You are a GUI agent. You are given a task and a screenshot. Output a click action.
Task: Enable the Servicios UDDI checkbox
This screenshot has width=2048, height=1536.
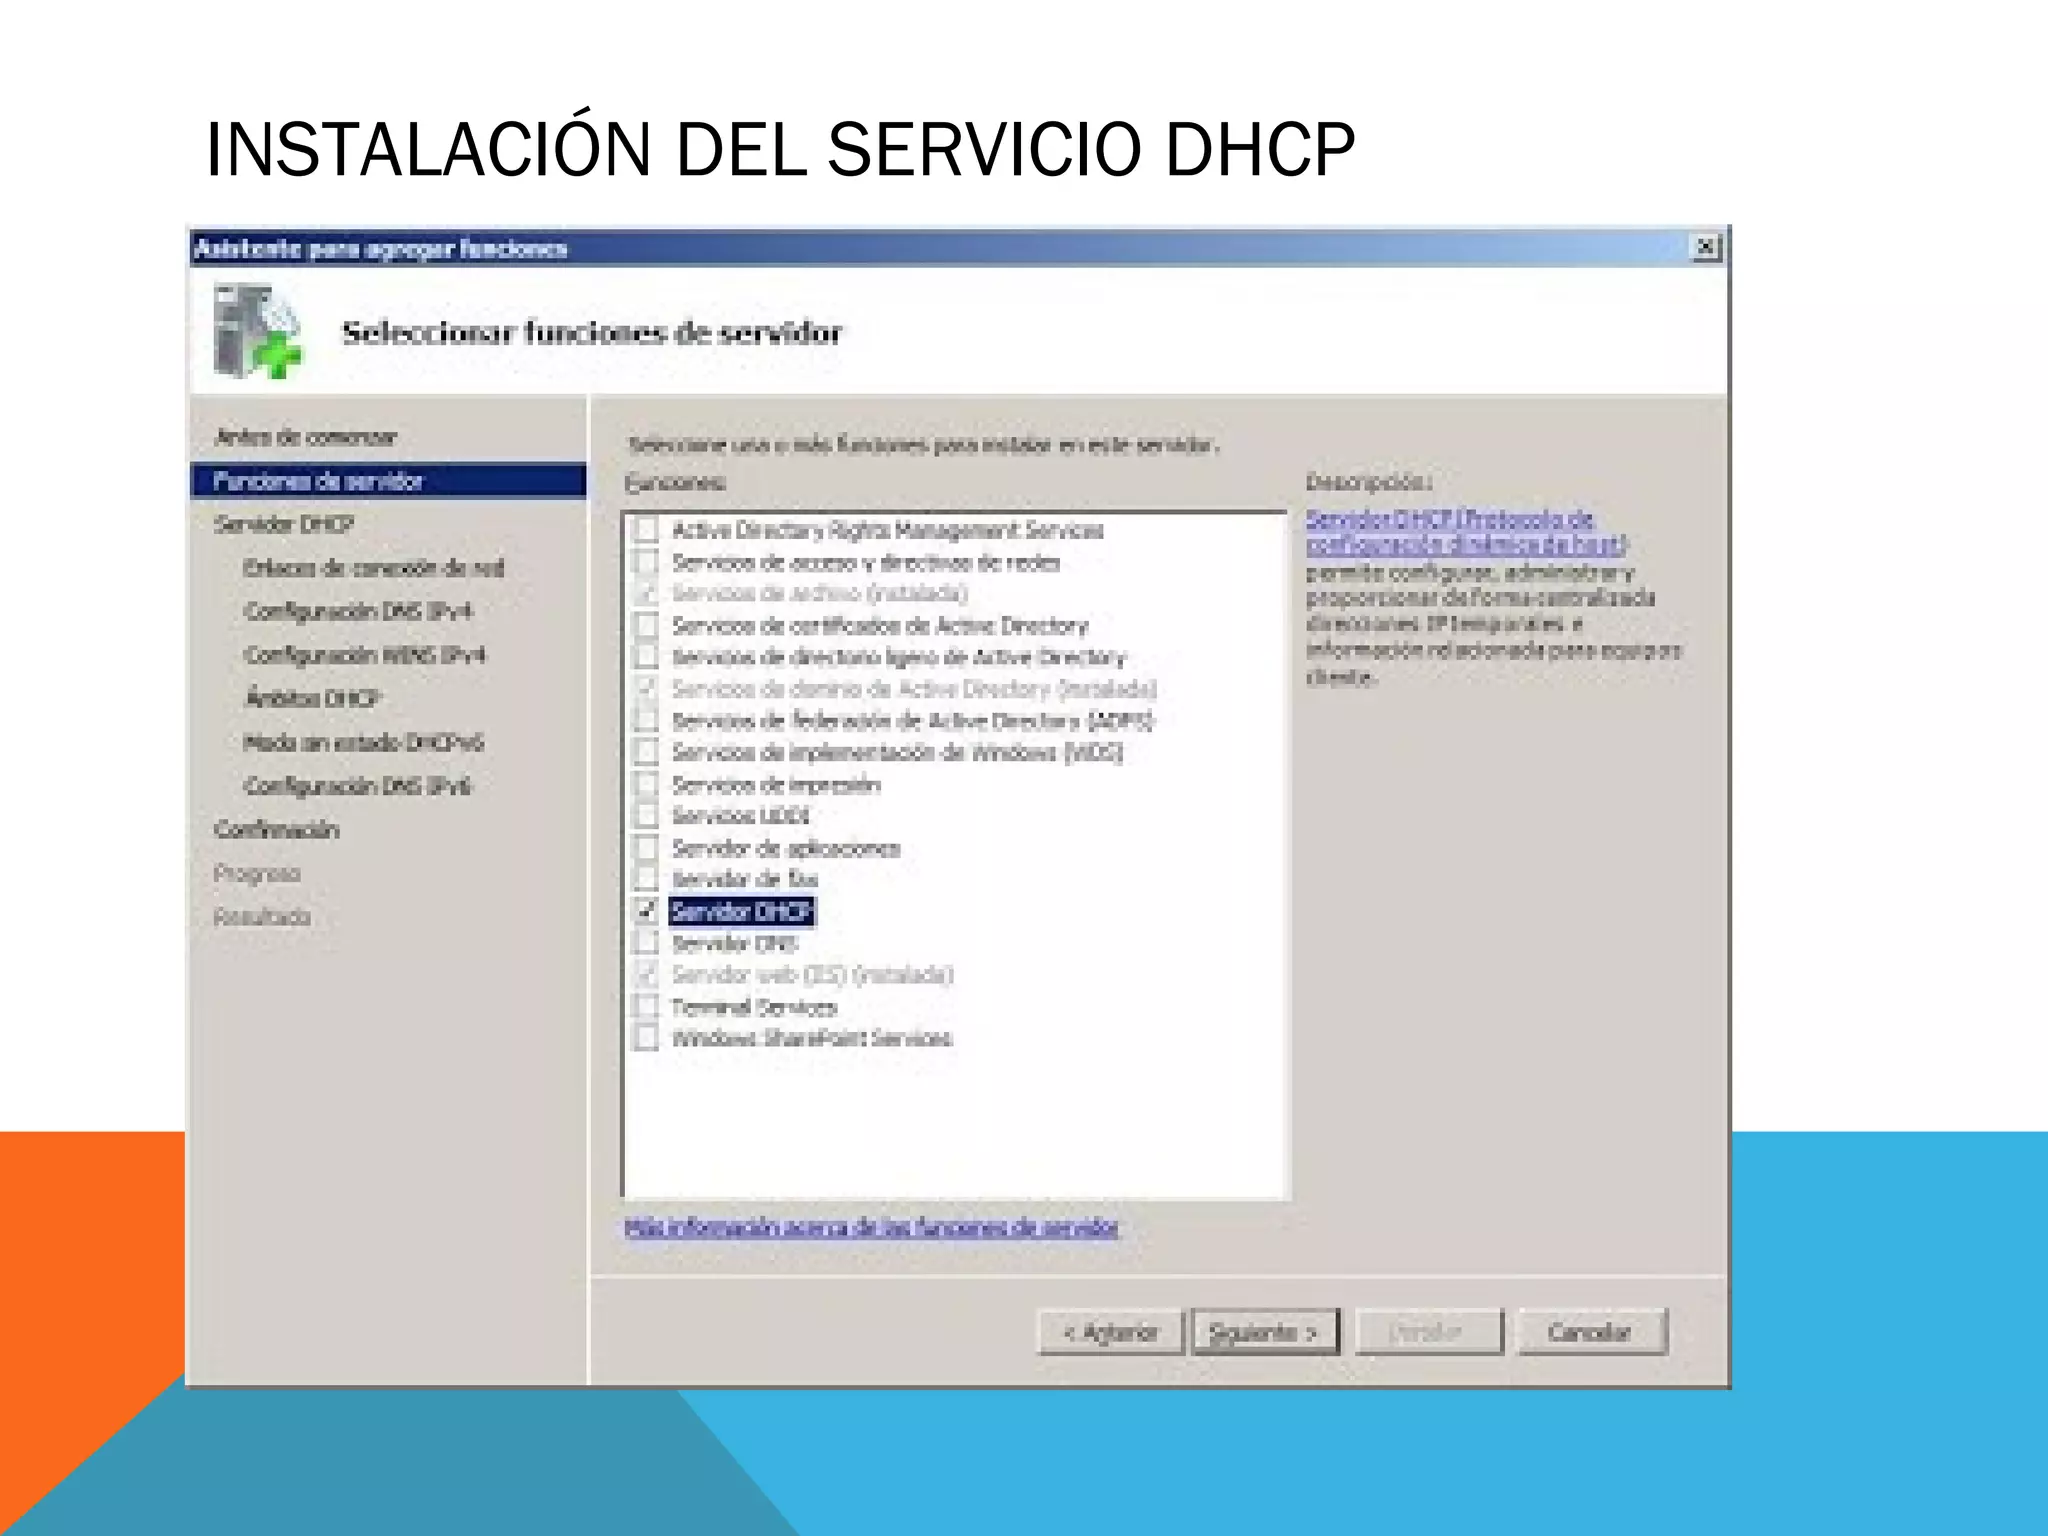[647, 816]
